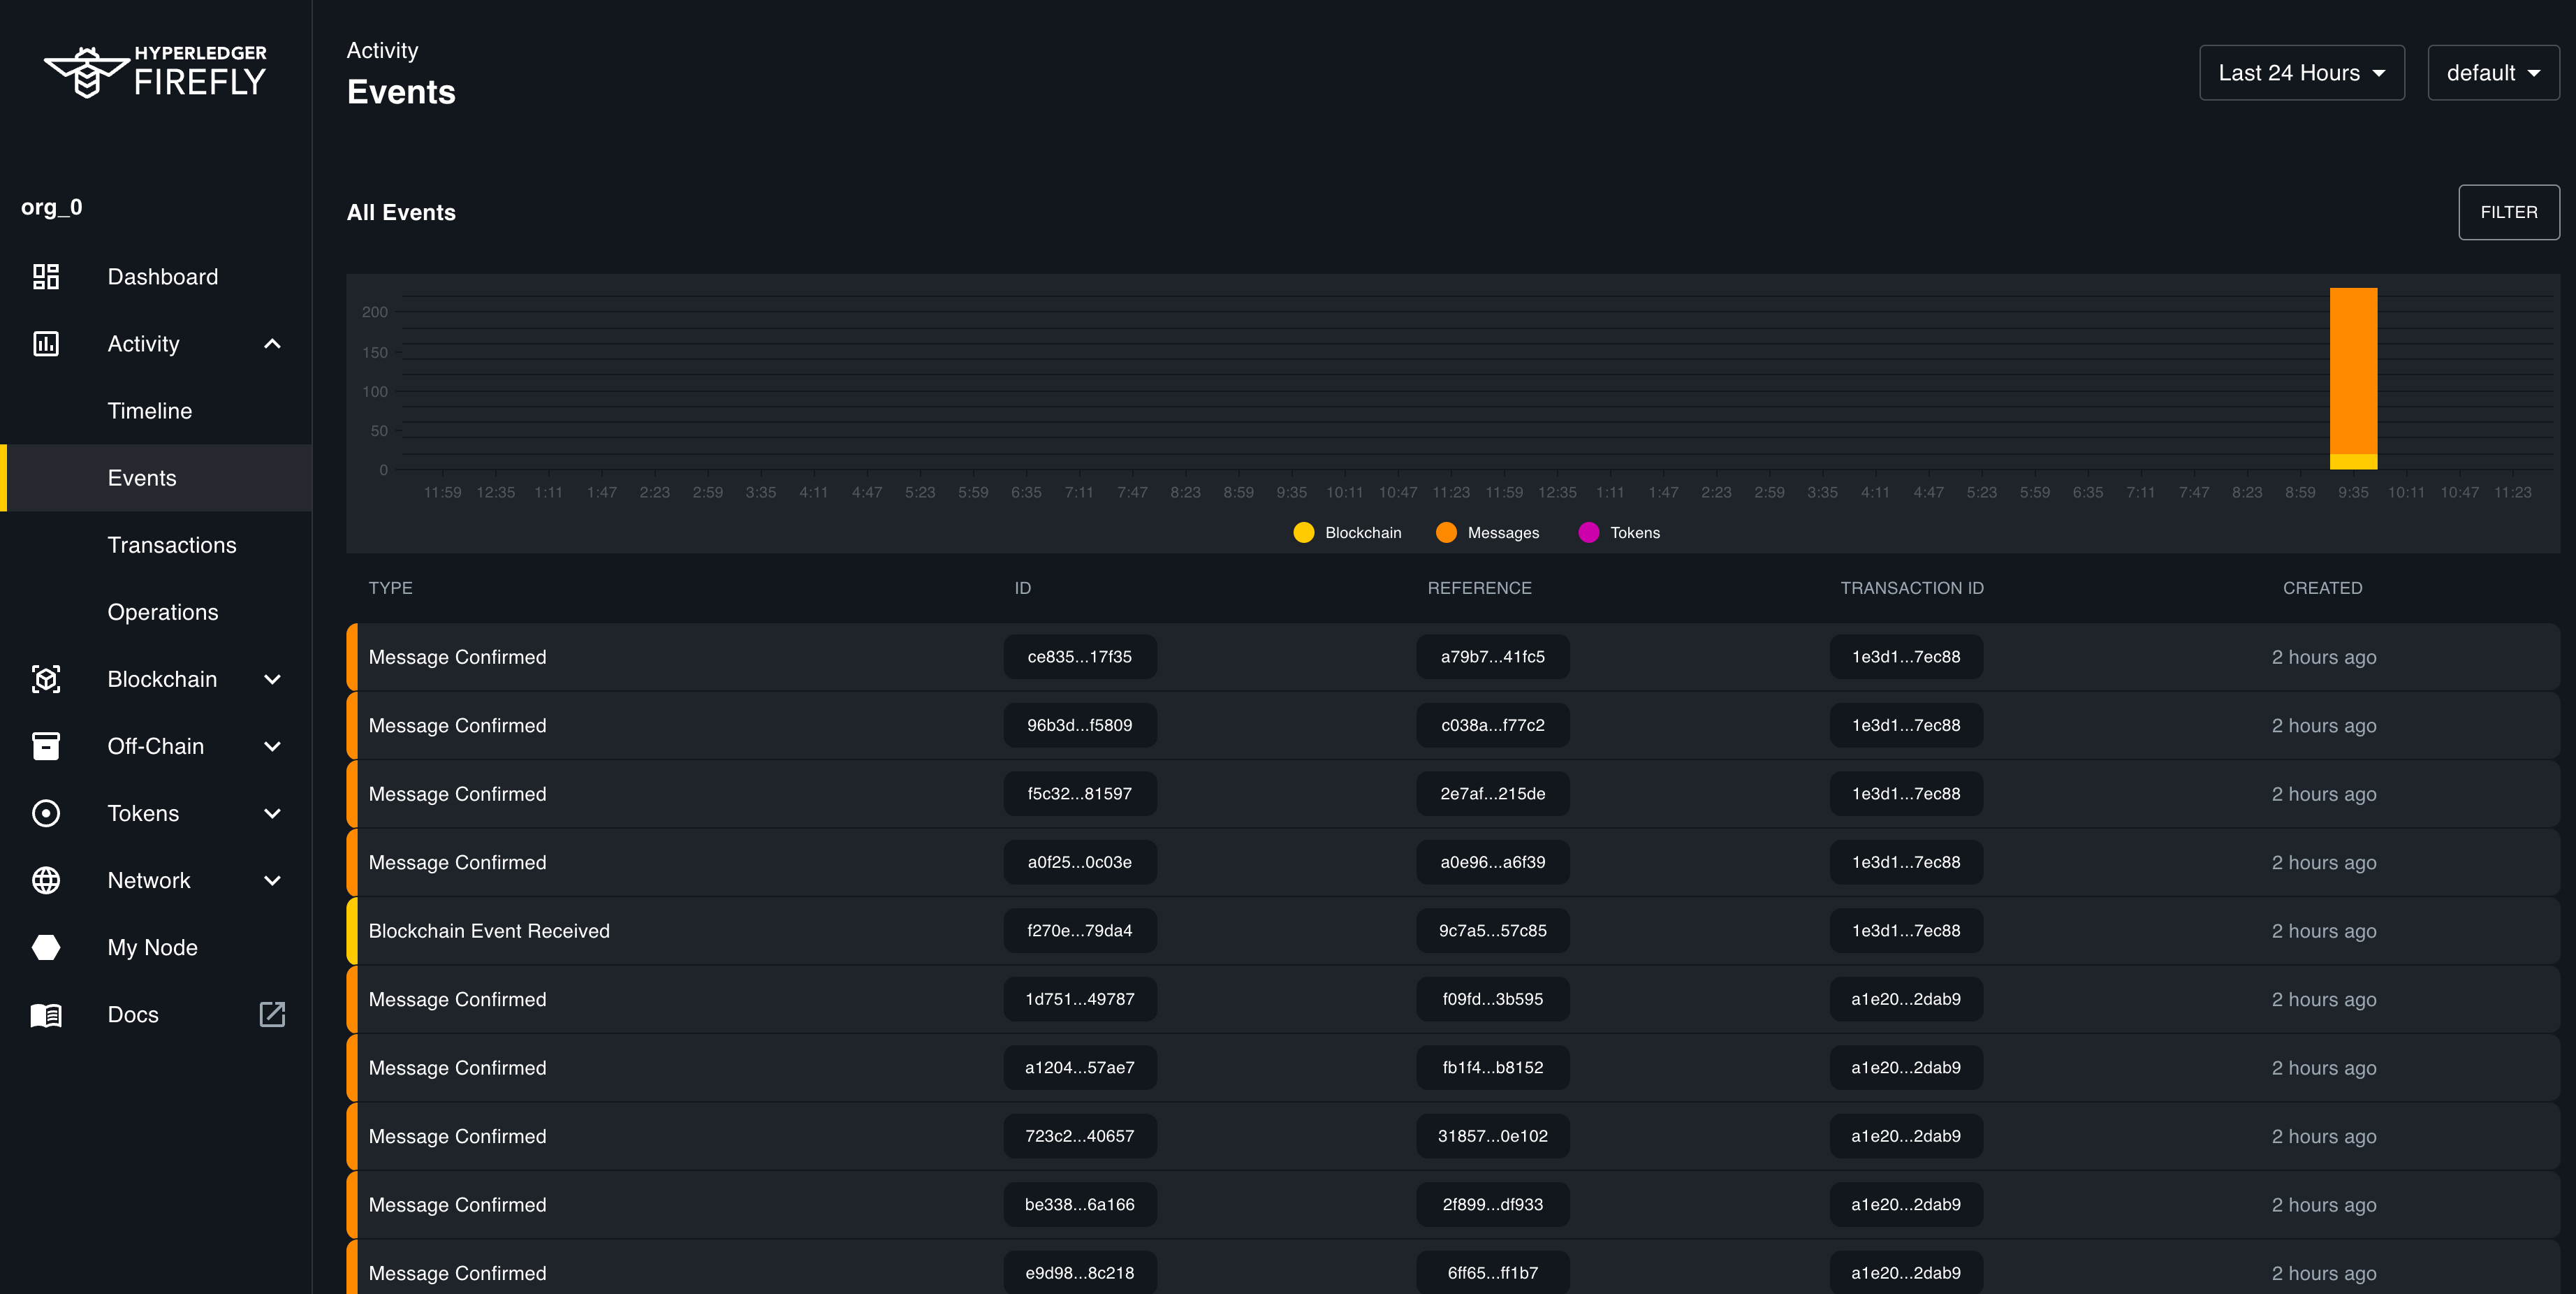The height and width of the screenshot is (1294, 2576).
Task: Collapse the Activity section chevron
Action: [x=271, y=343]
